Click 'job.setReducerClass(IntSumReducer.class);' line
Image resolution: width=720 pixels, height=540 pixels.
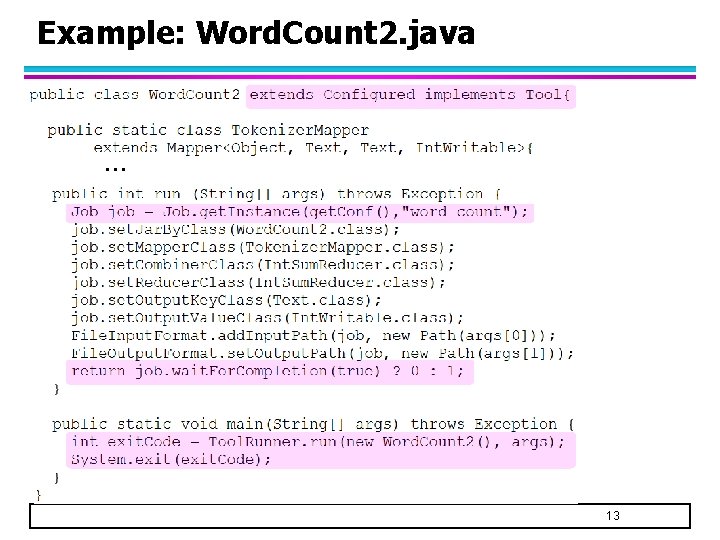[258, 282]
